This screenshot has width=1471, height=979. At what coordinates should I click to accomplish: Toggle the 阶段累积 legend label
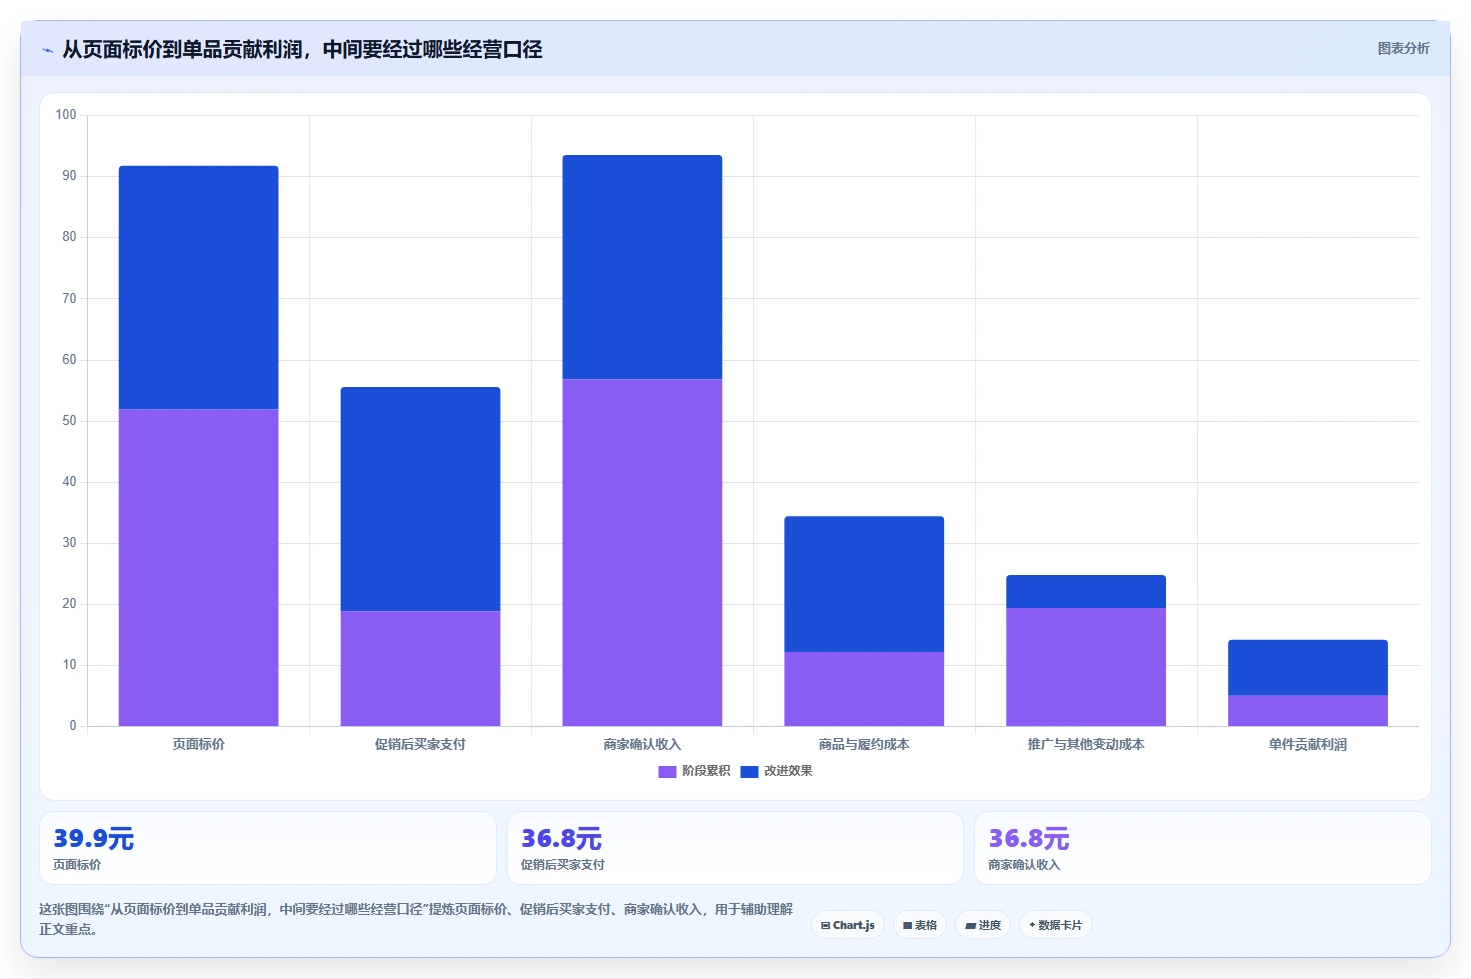coord(706,771)
